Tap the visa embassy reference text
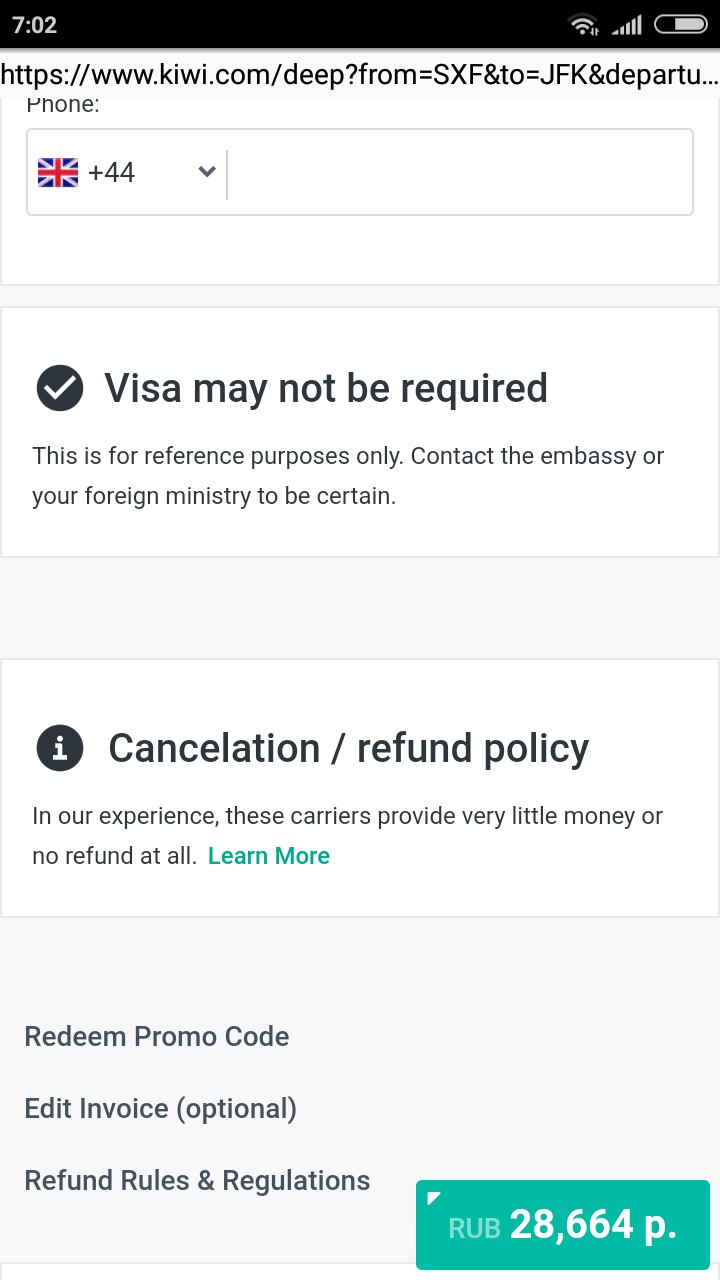The image size is (720, 1280). [x=348, y=476]
